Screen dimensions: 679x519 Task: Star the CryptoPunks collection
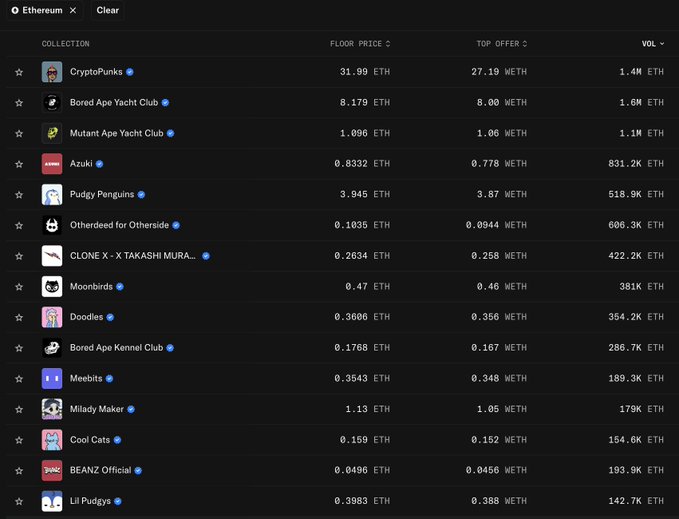[x=19, y=72]
